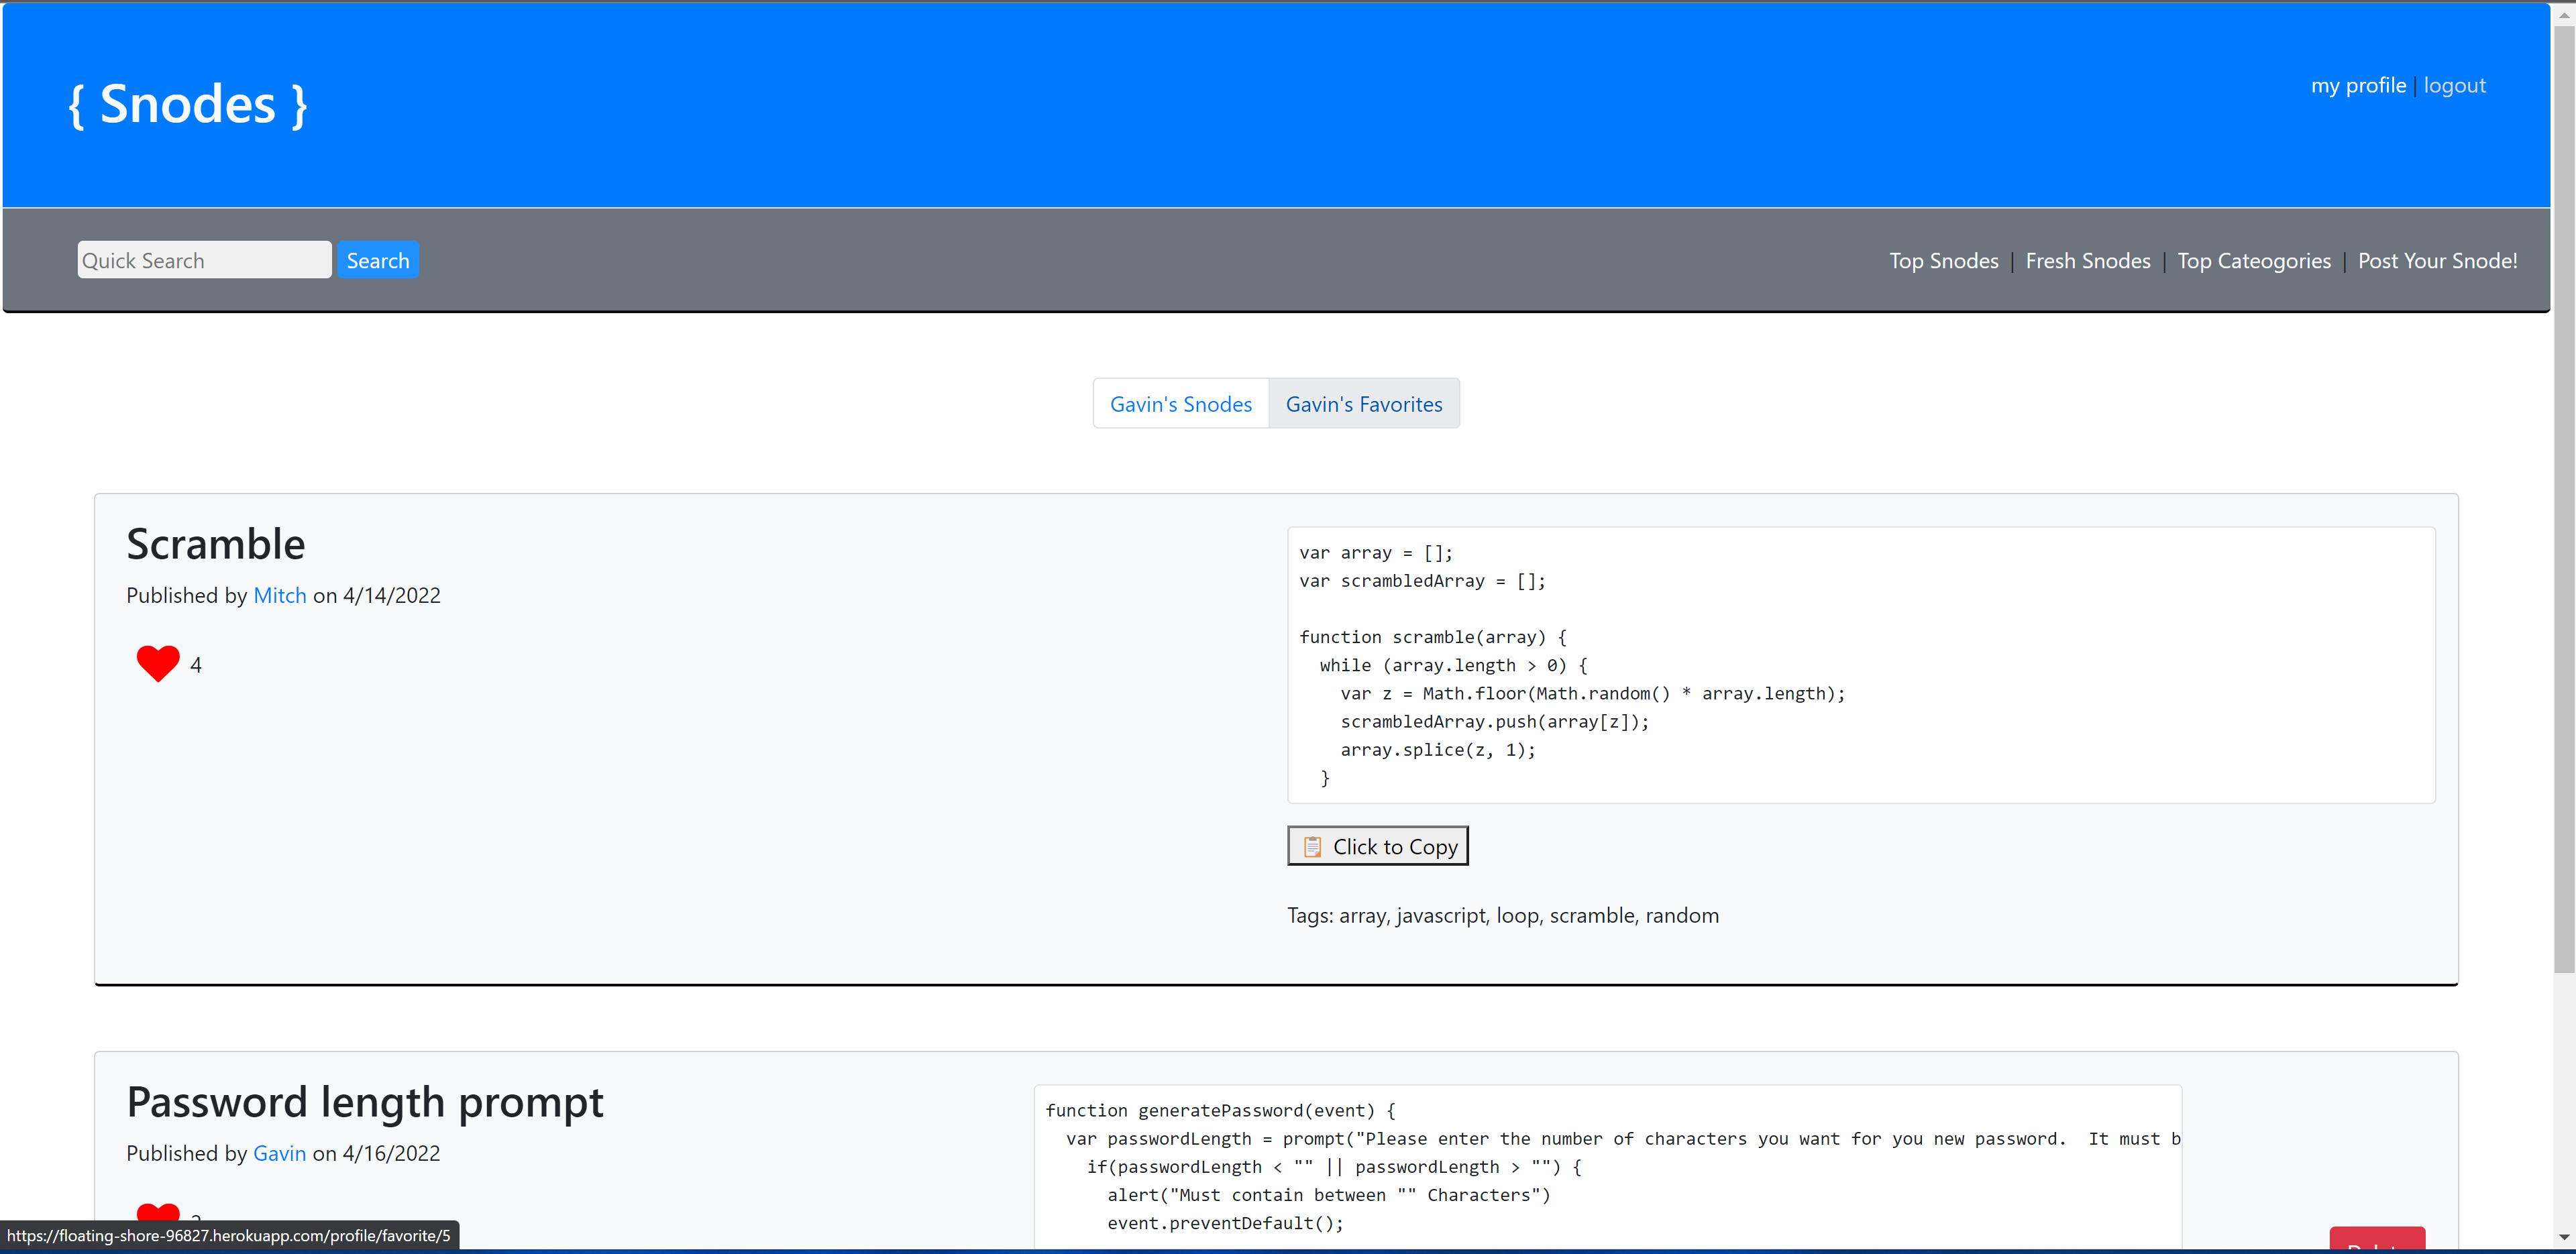
Task: View Gavin's profile from Password length prompt
Action: 280,1152
